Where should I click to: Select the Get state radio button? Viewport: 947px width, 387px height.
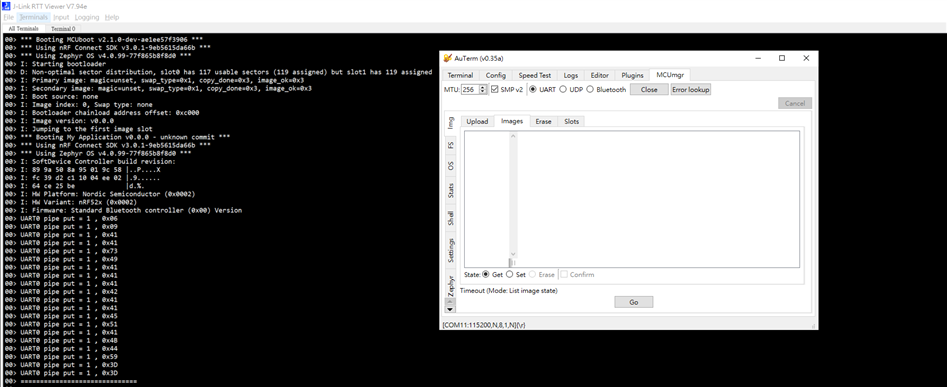click(x=486, y=274)
